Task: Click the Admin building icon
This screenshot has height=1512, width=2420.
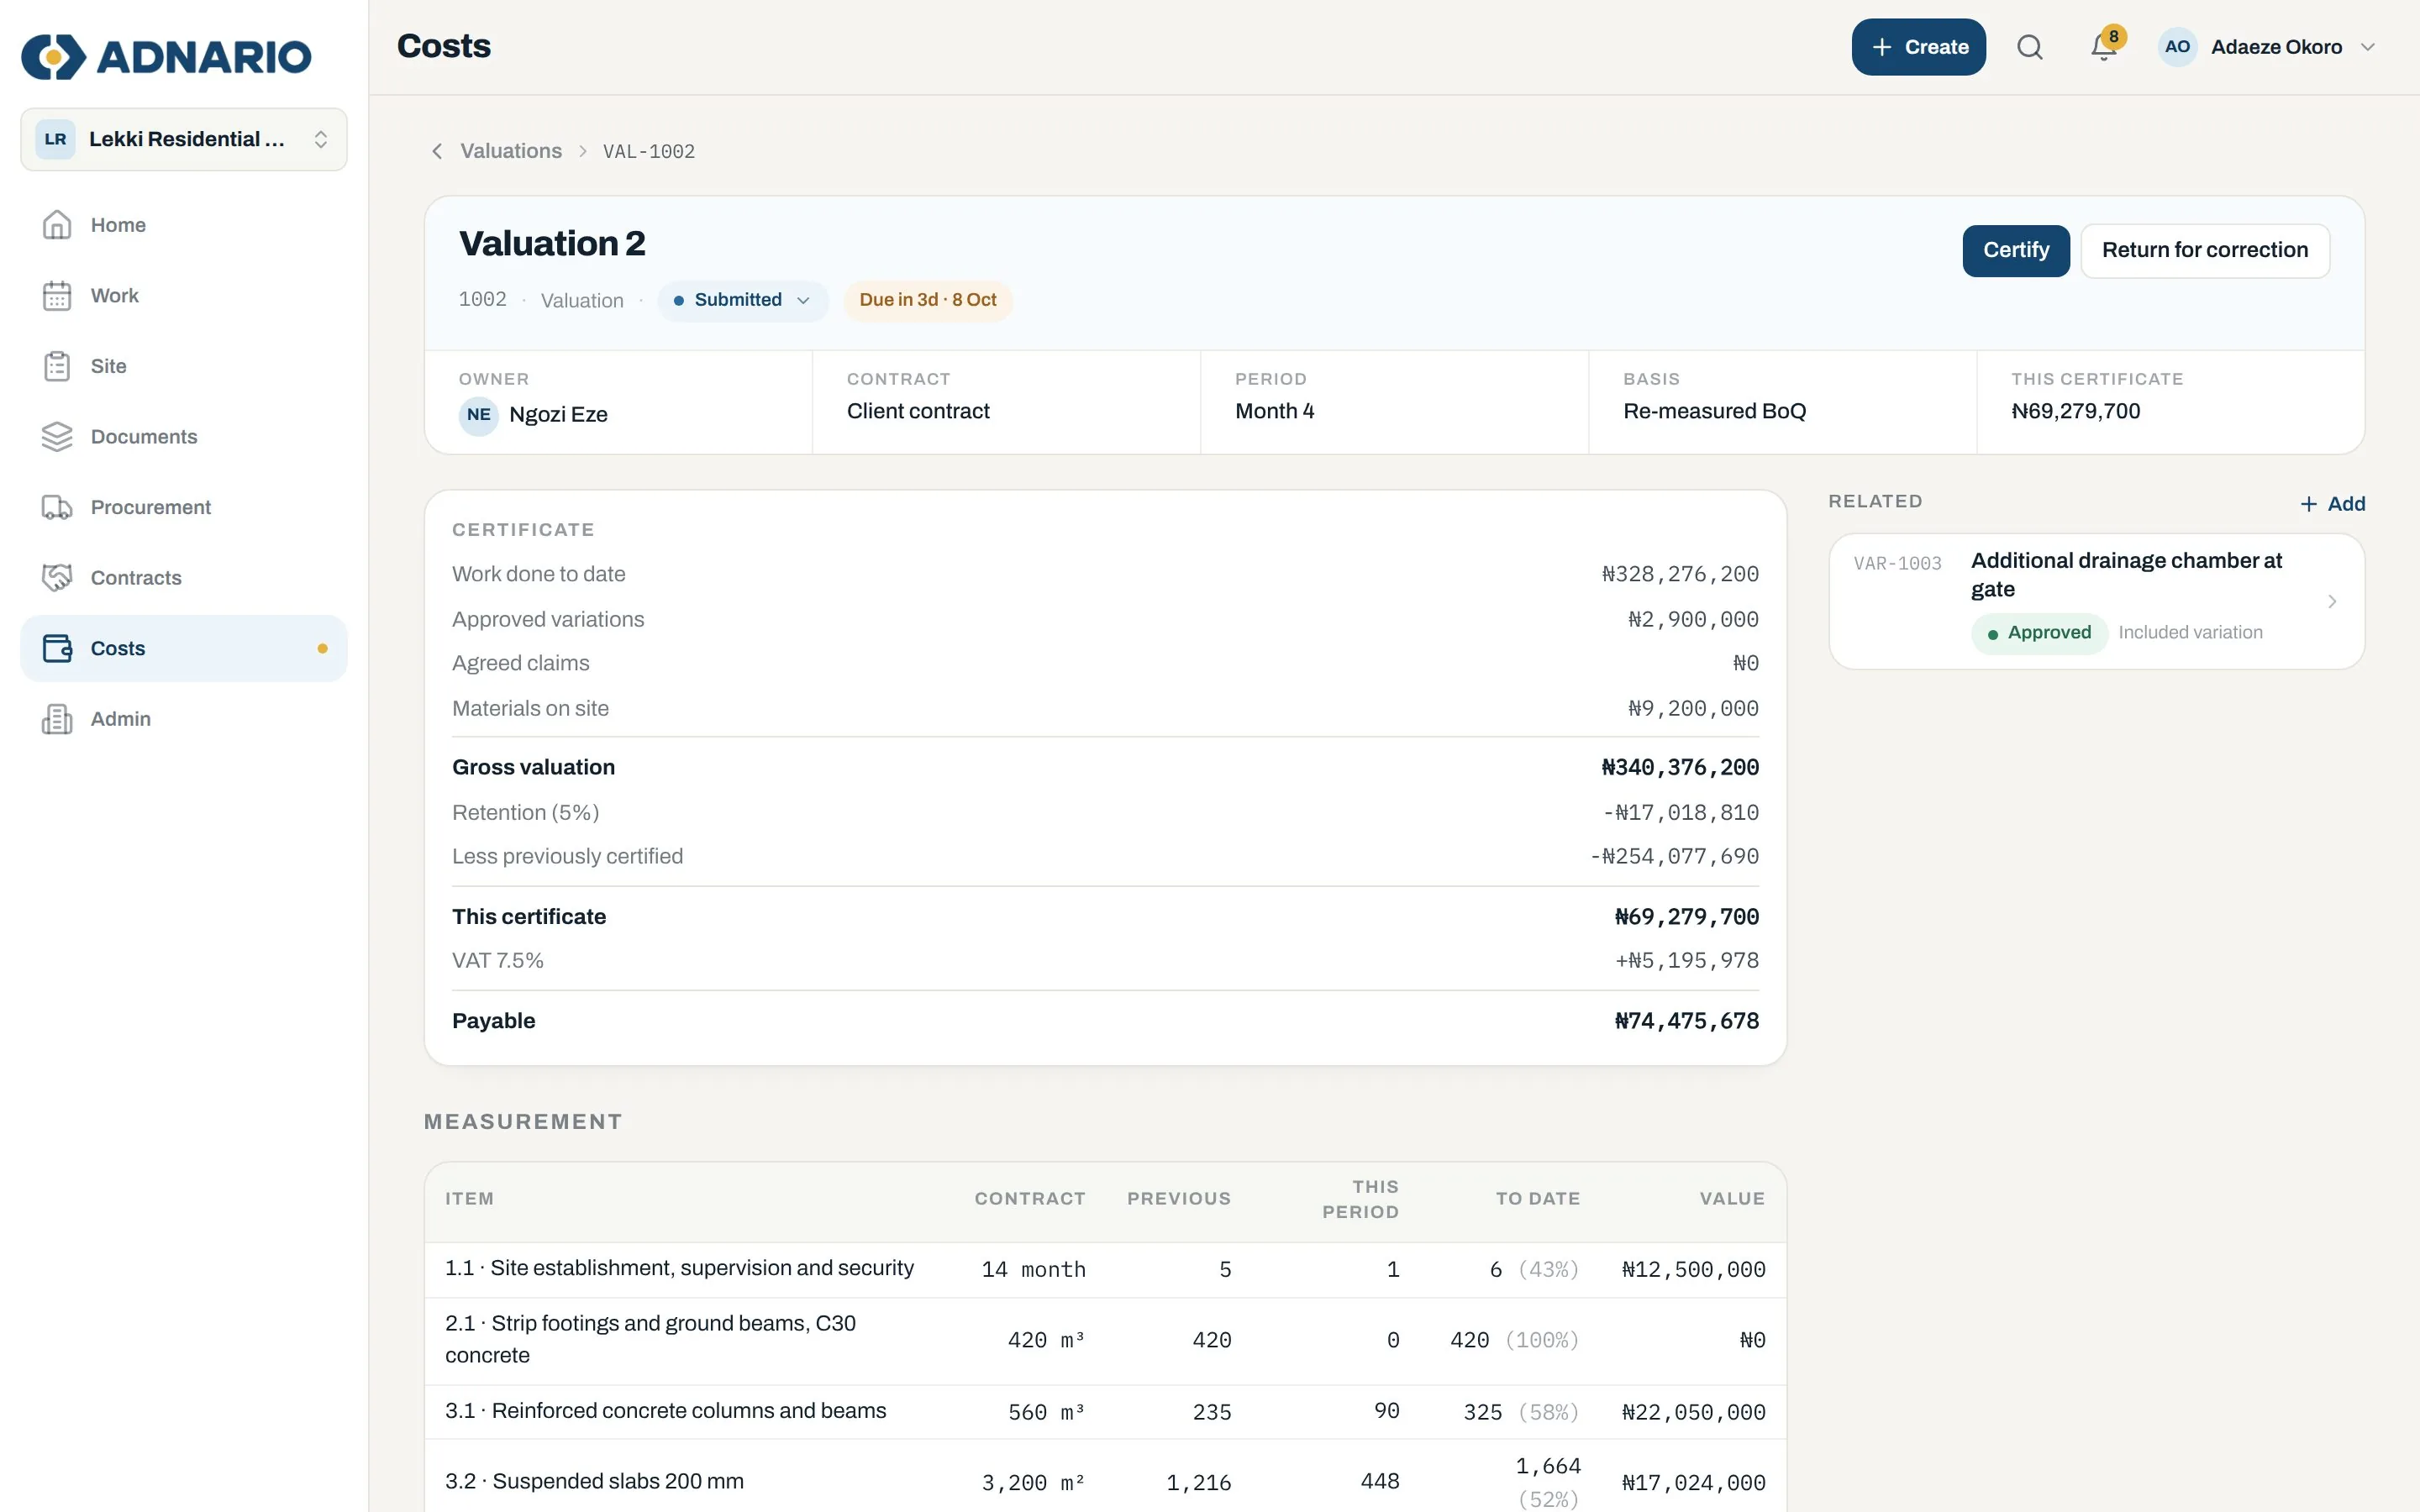Action: coord(57,719)
